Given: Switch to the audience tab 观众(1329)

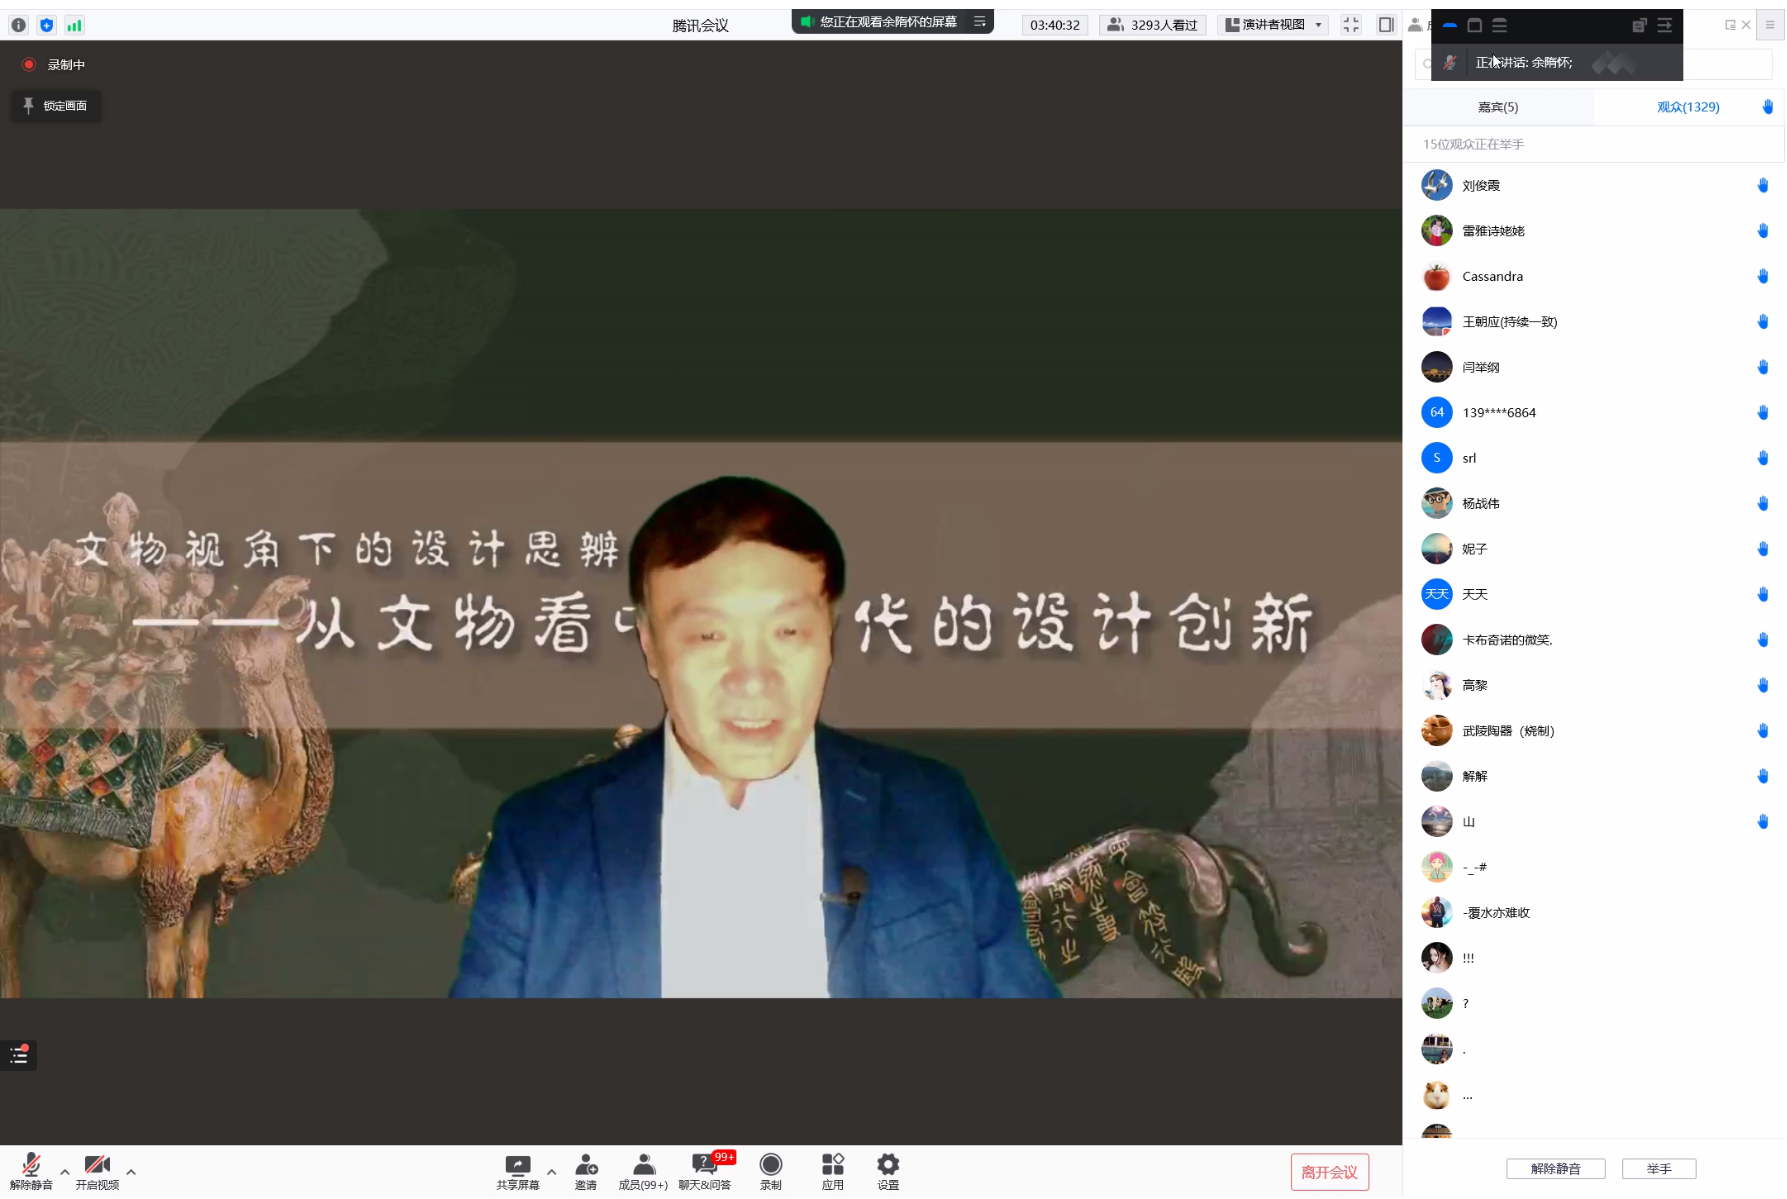Looking at the screenshot, I should coord(1688,107).
